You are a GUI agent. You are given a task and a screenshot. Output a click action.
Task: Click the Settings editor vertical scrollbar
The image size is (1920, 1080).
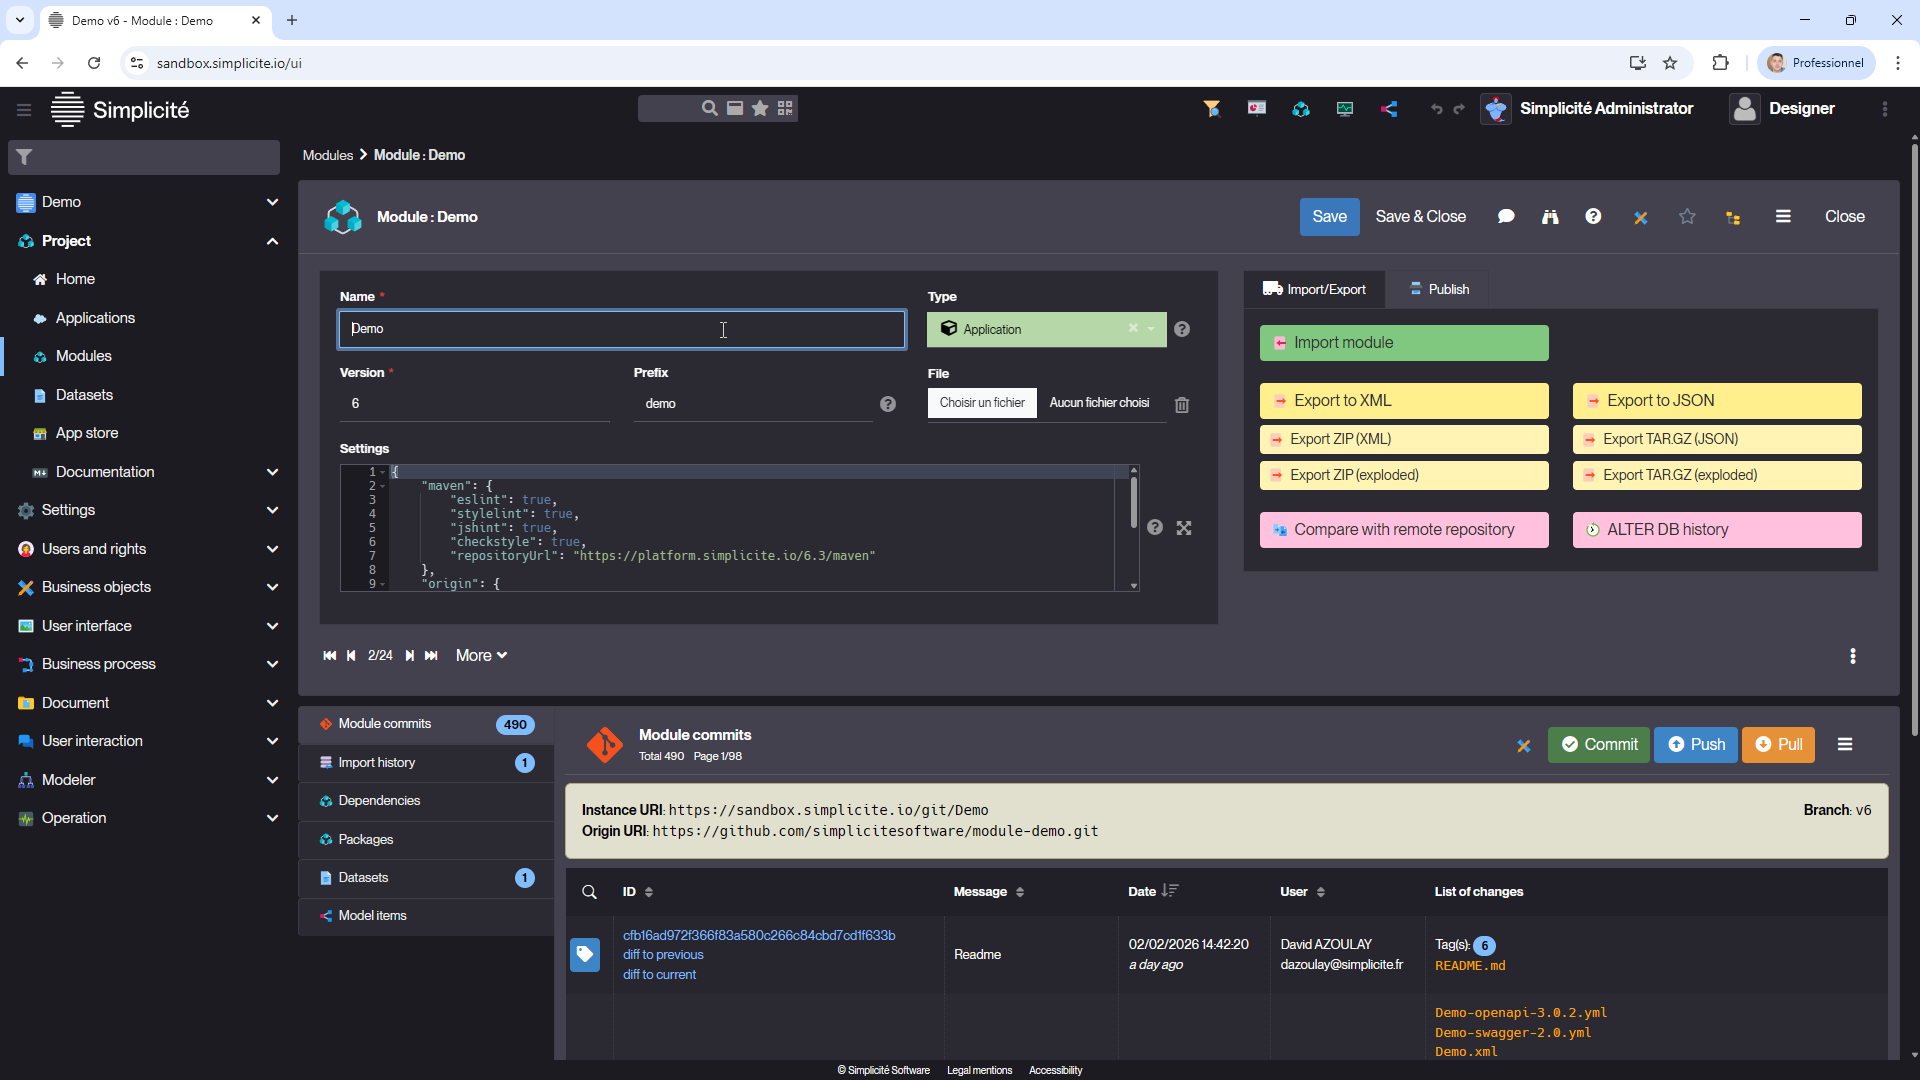[1133, 503]
